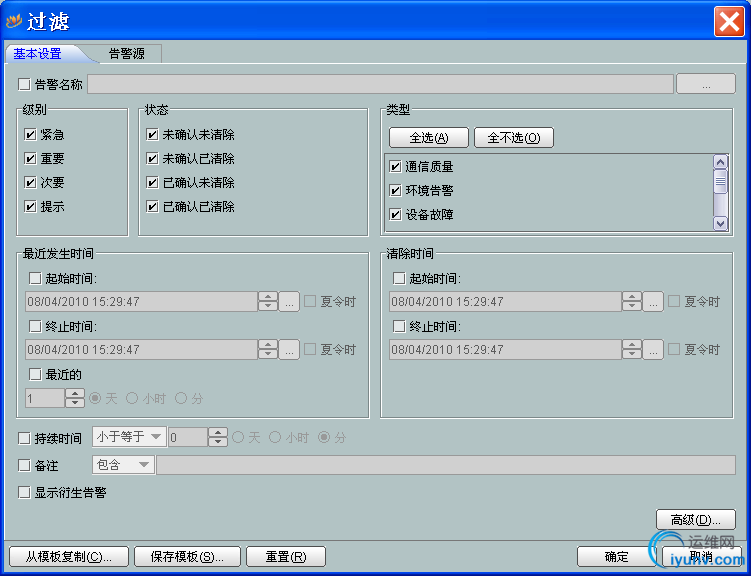Select 分 radio under 最近的
The height and width of the screenshot is (576, 751).
click(181, 398)
